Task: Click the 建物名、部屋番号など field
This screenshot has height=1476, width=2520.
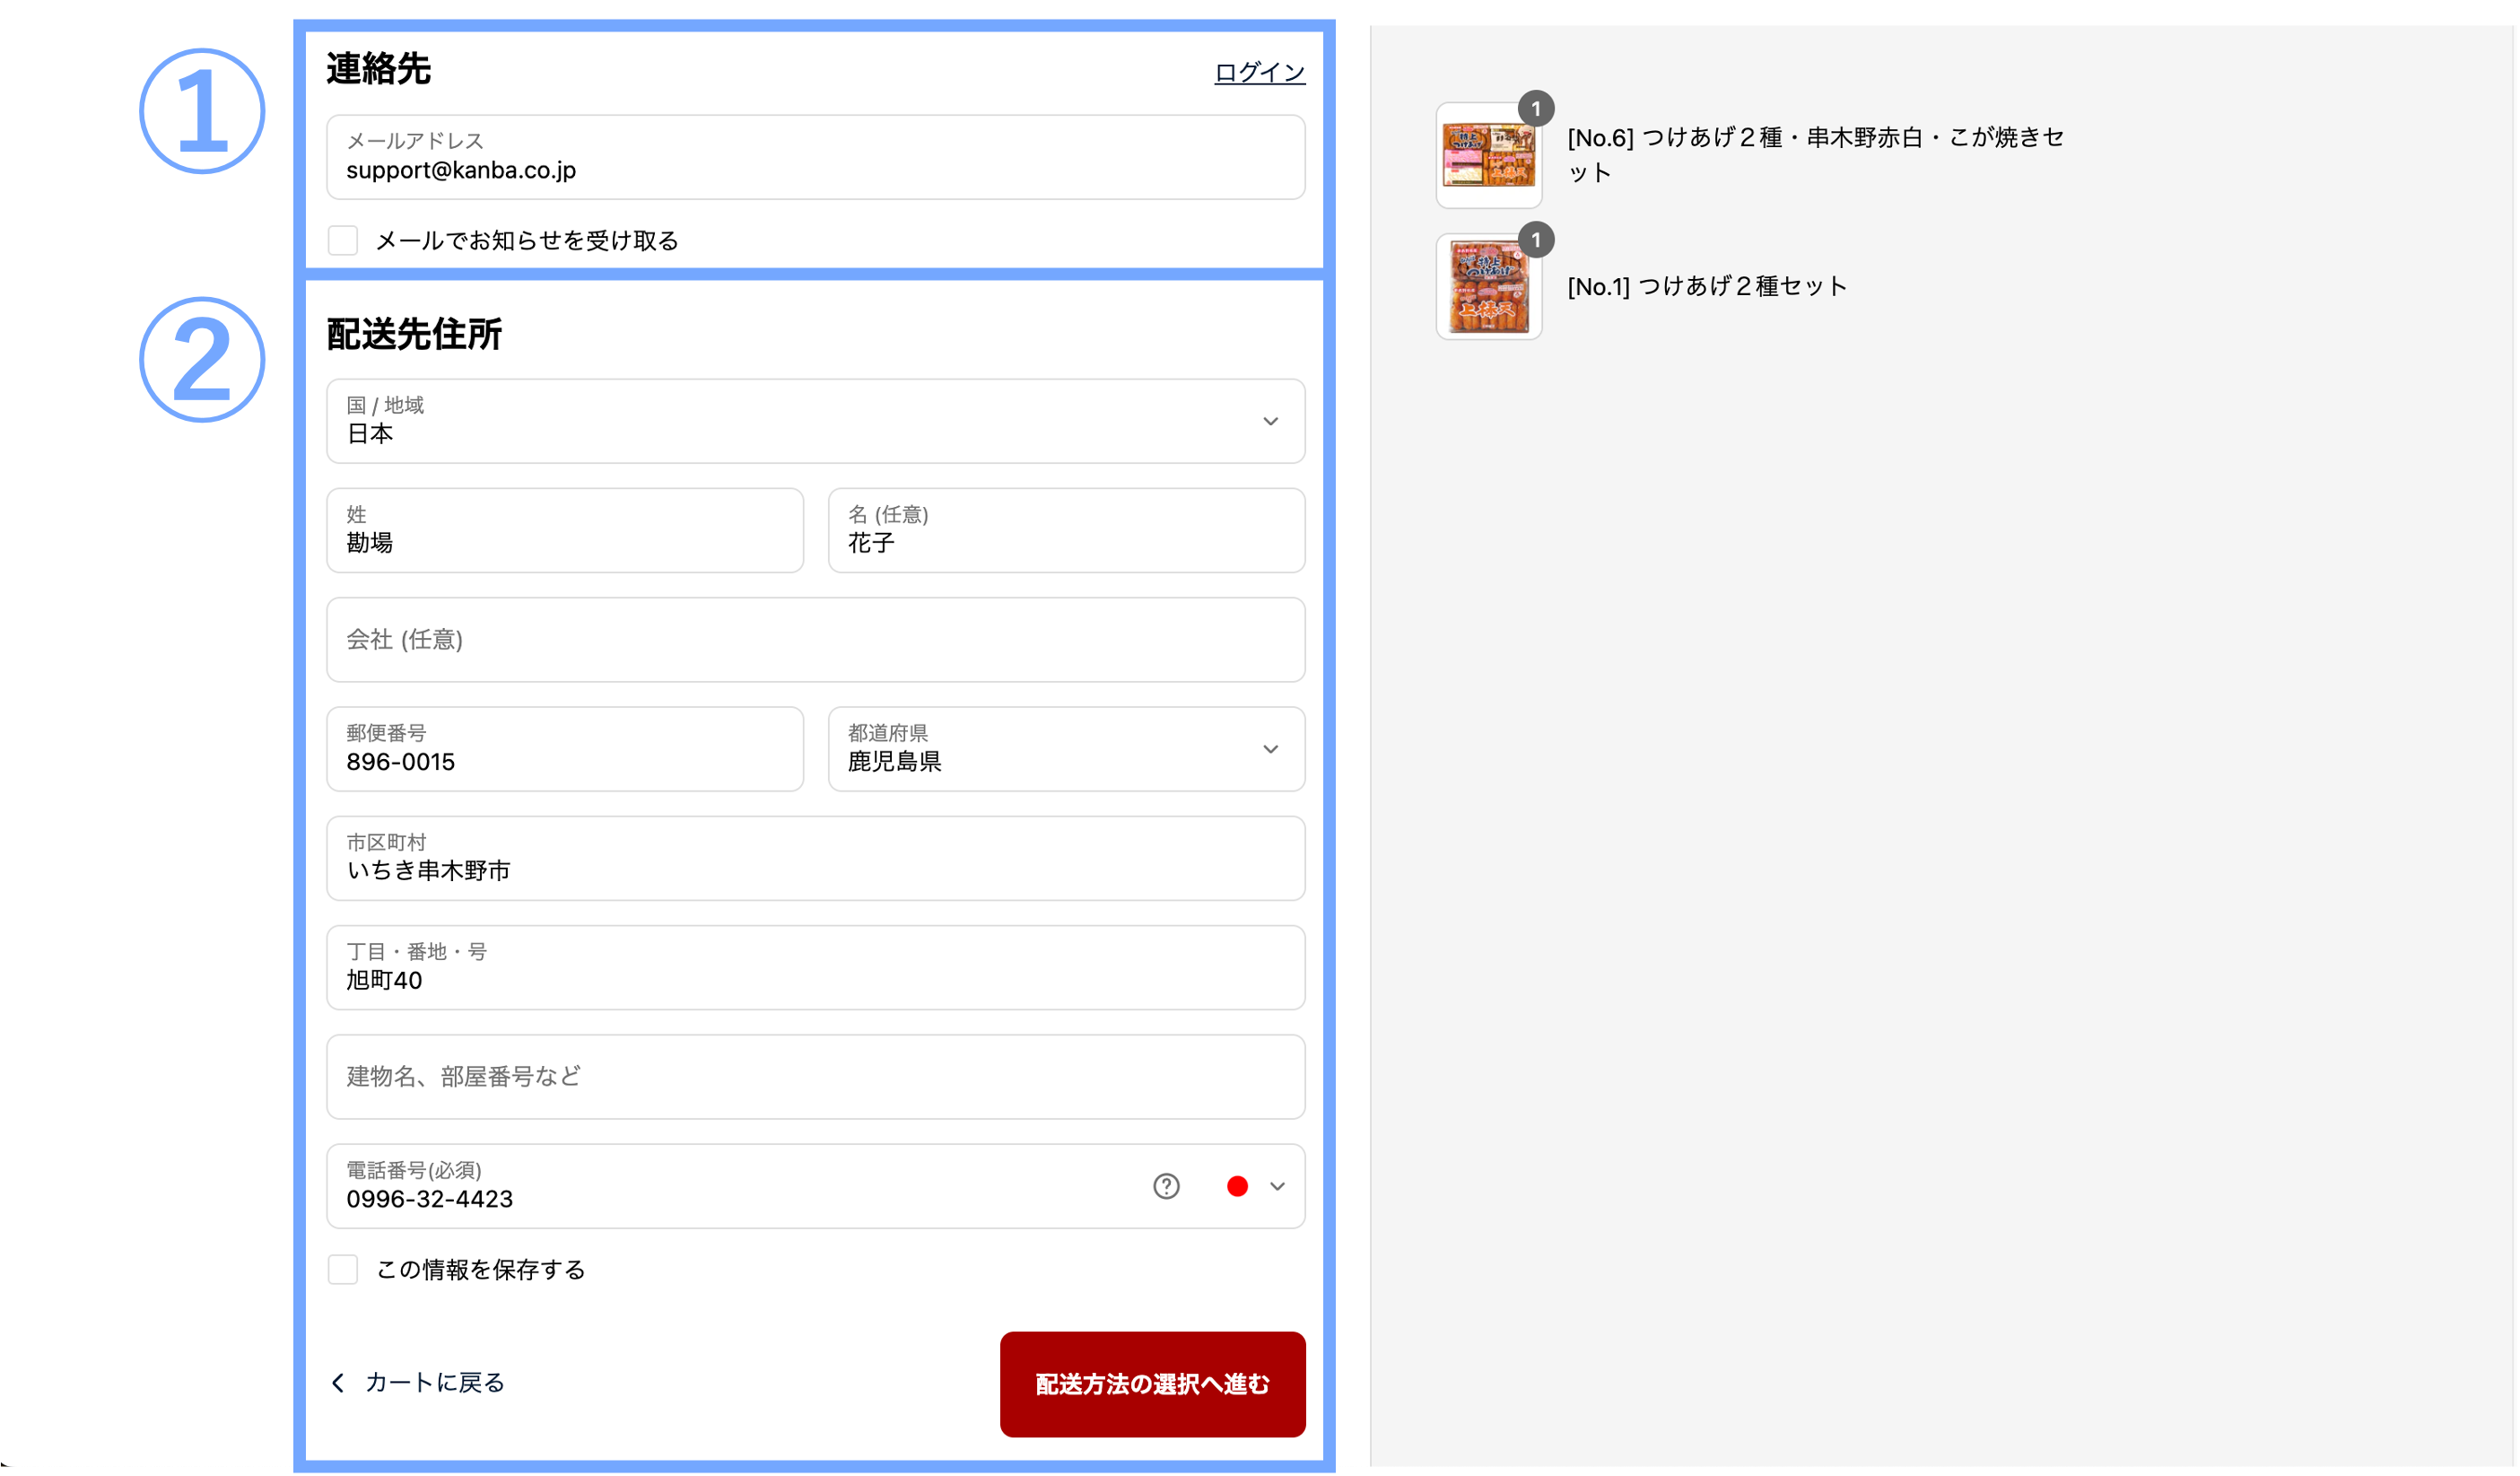Action: point(815,1077)
